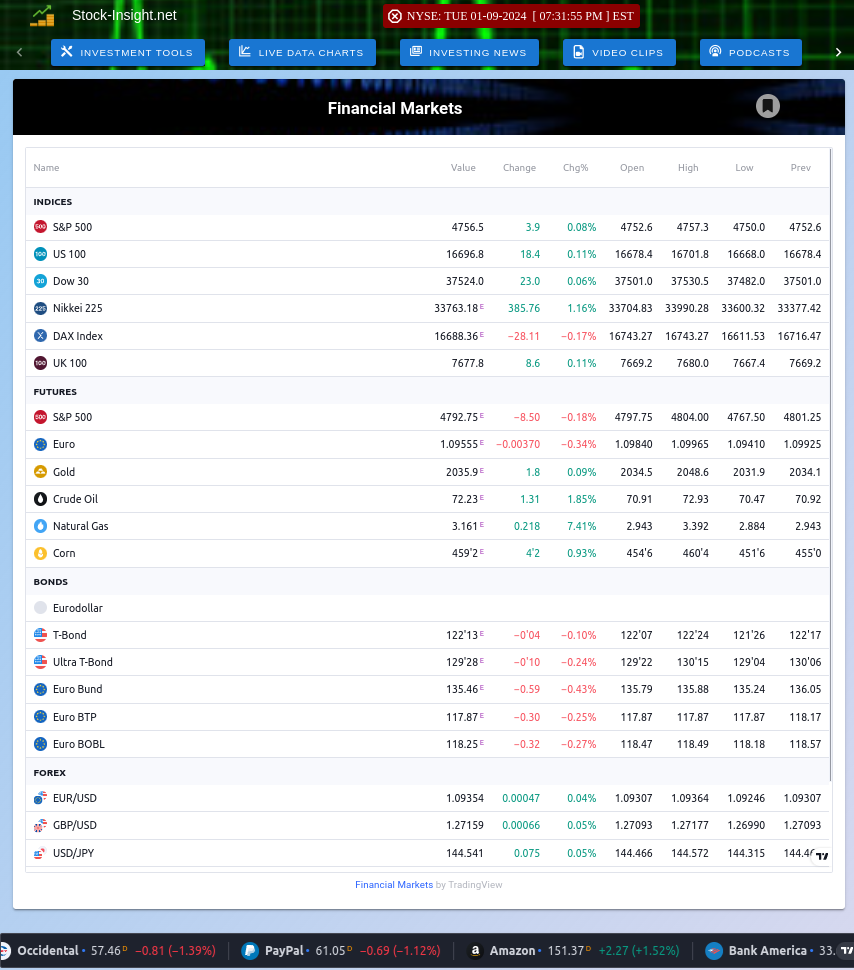Click the Ultra T-Bond row name
854x970 pixels.
pos(83,662)
